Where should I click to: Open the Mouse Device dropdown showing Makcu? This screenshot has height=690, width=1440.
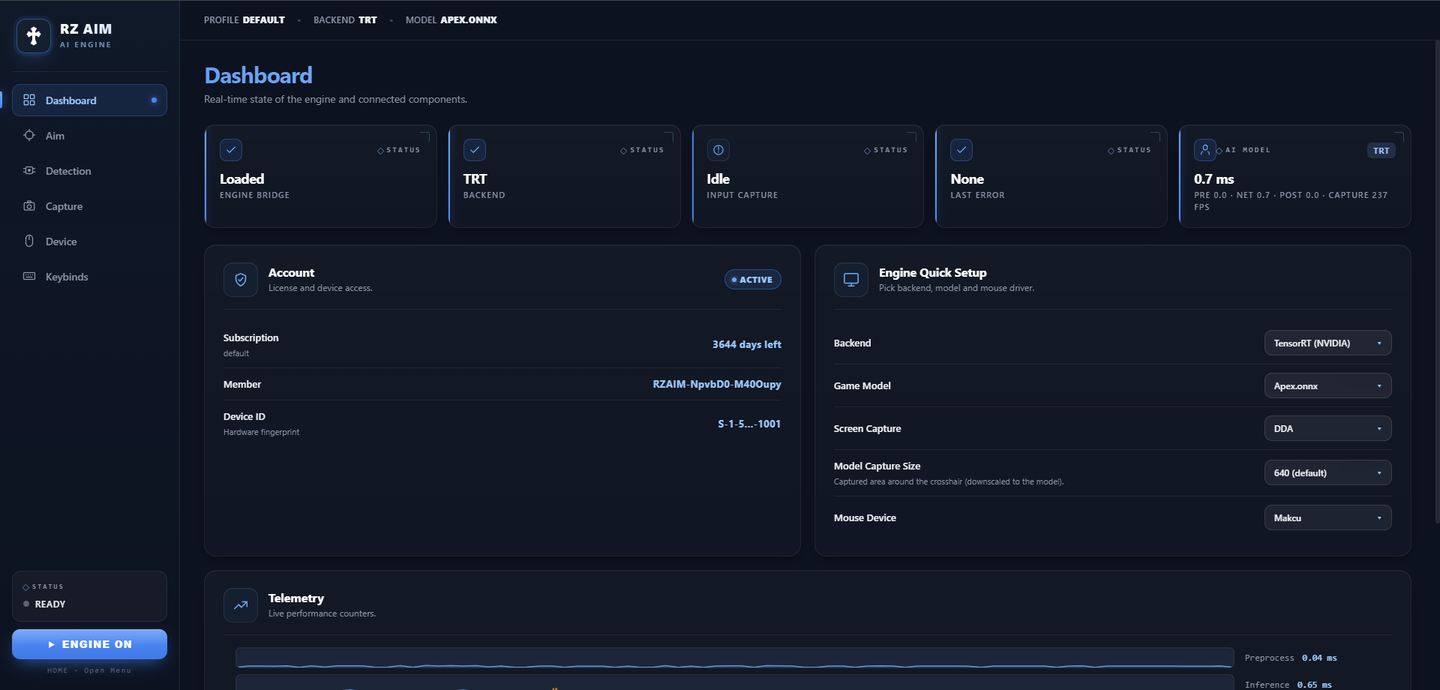1328,518
